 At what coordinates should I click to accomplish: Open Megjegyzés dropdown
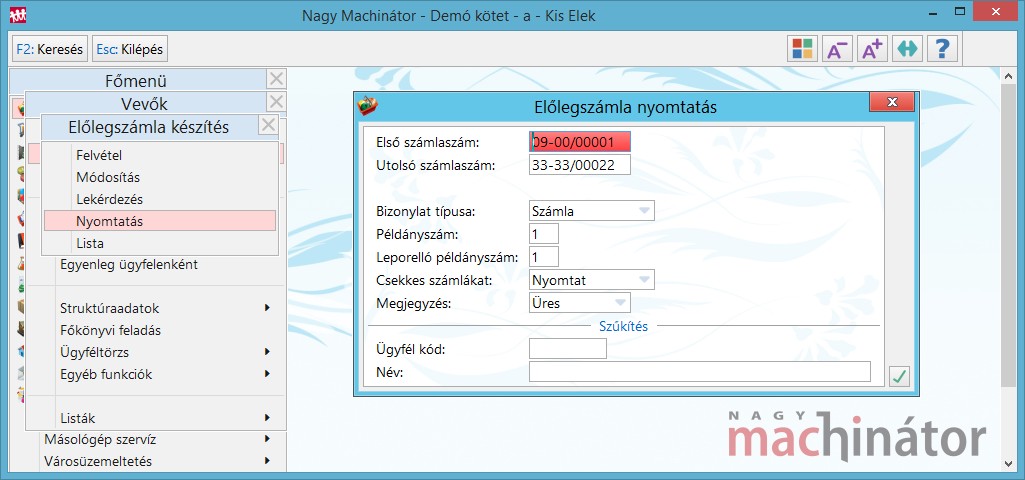pyautogui.click(x=580, y=303)
